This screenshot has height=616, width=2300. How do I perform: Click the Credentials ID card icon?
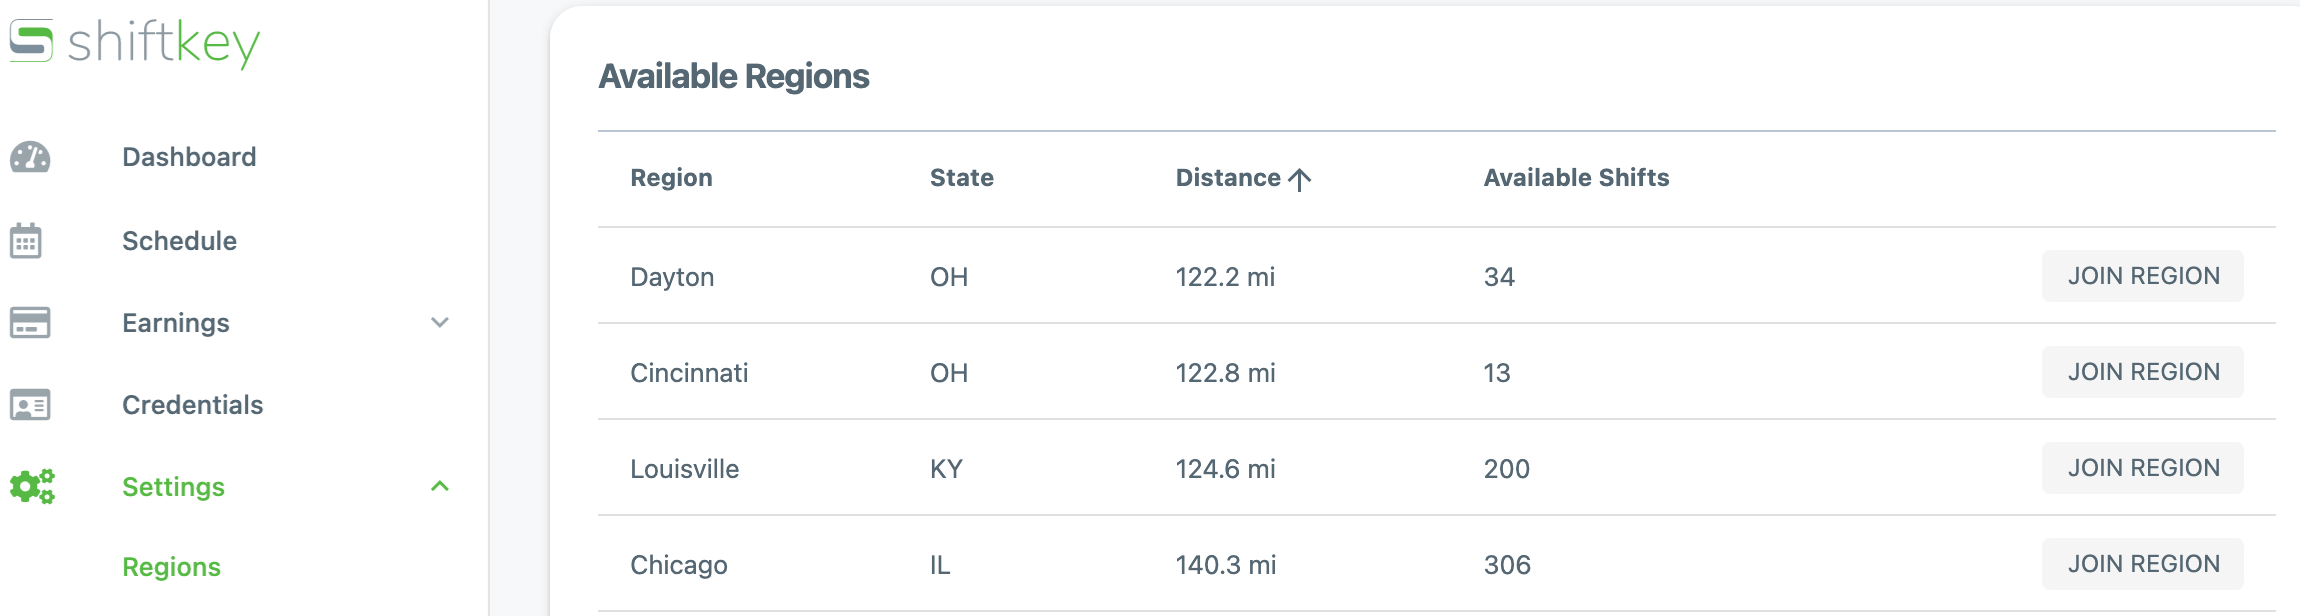pyautogui.click(x=30, y=405)
